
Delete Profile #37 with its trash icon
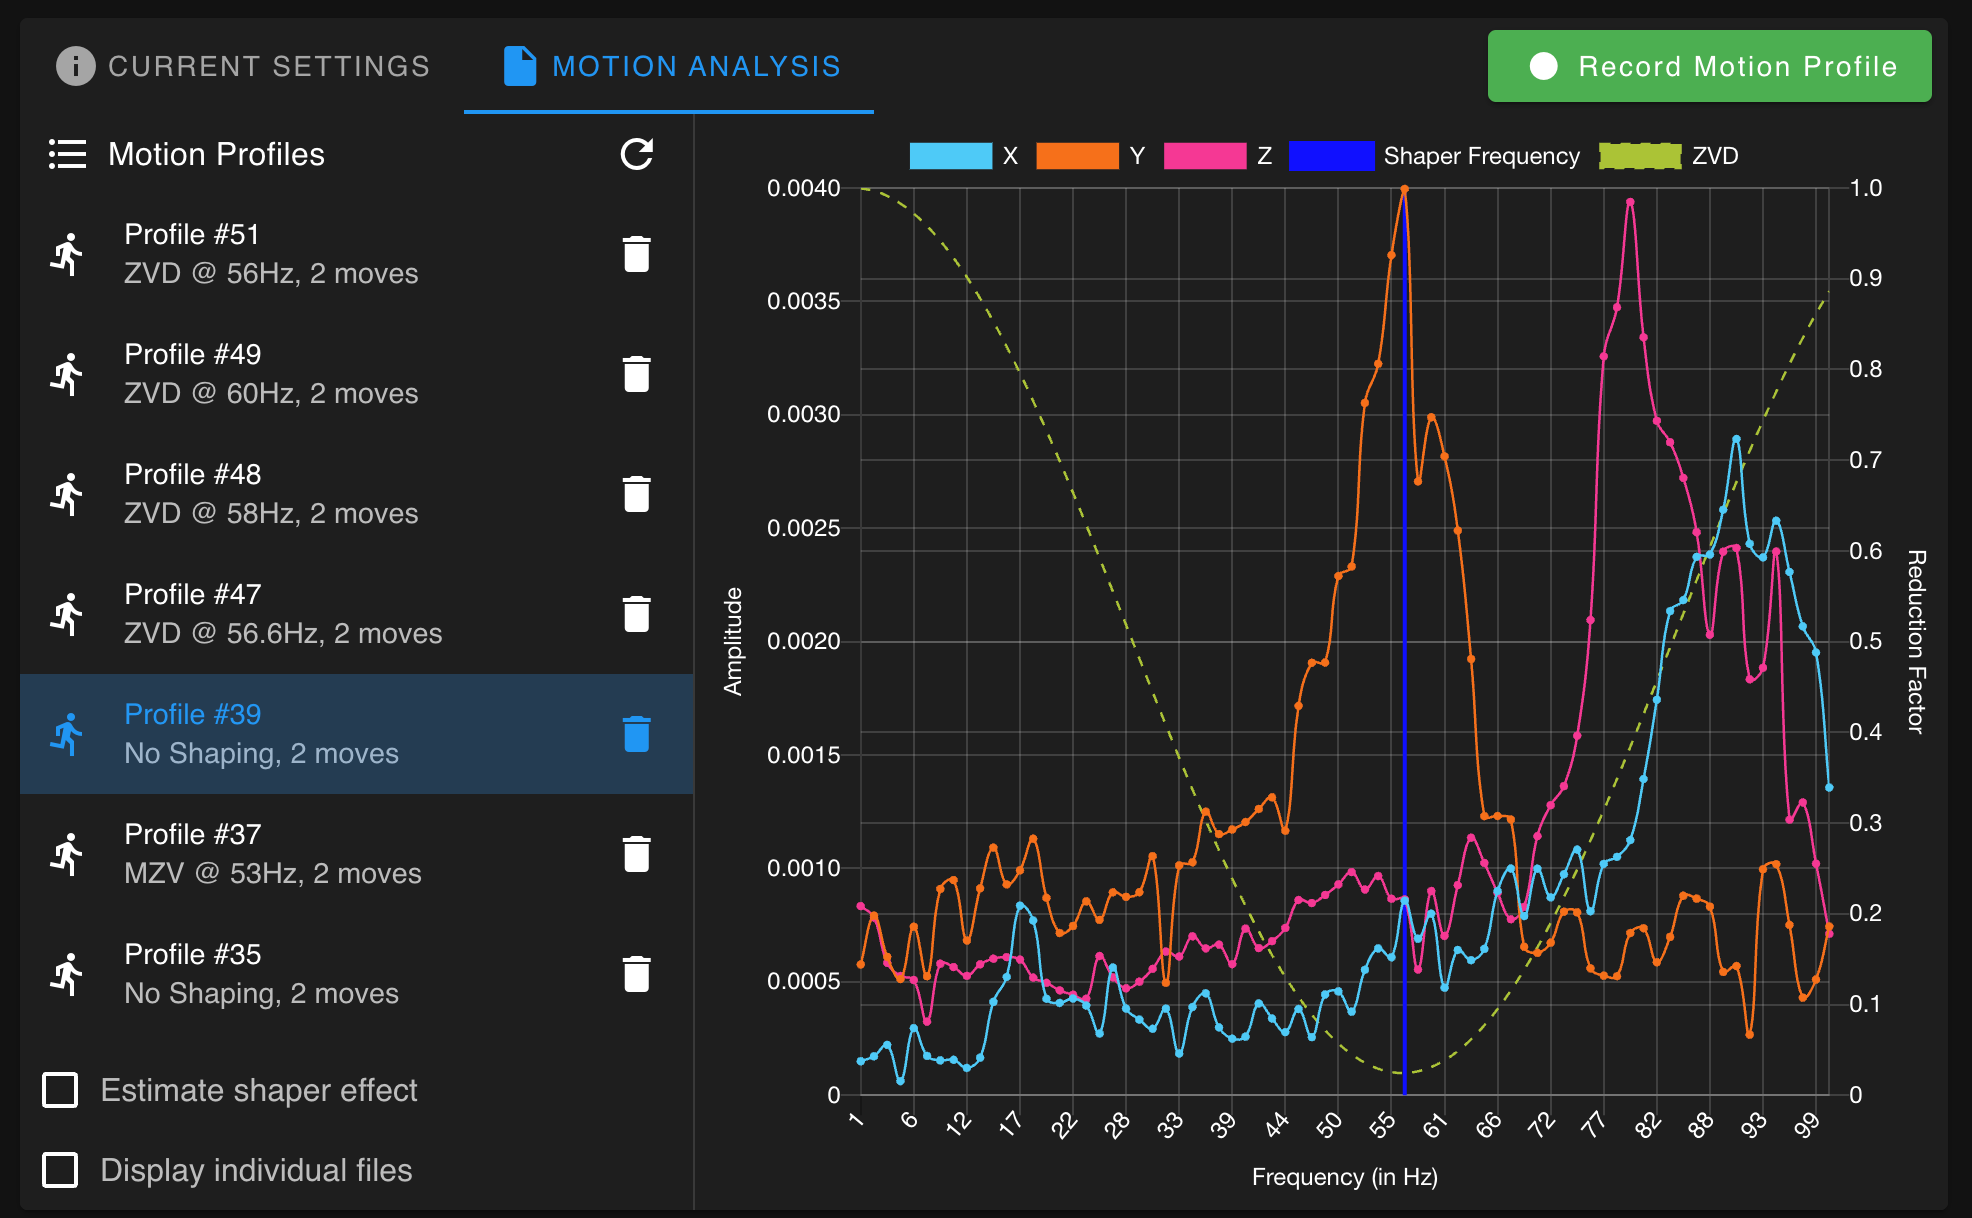tap(636, 854)
